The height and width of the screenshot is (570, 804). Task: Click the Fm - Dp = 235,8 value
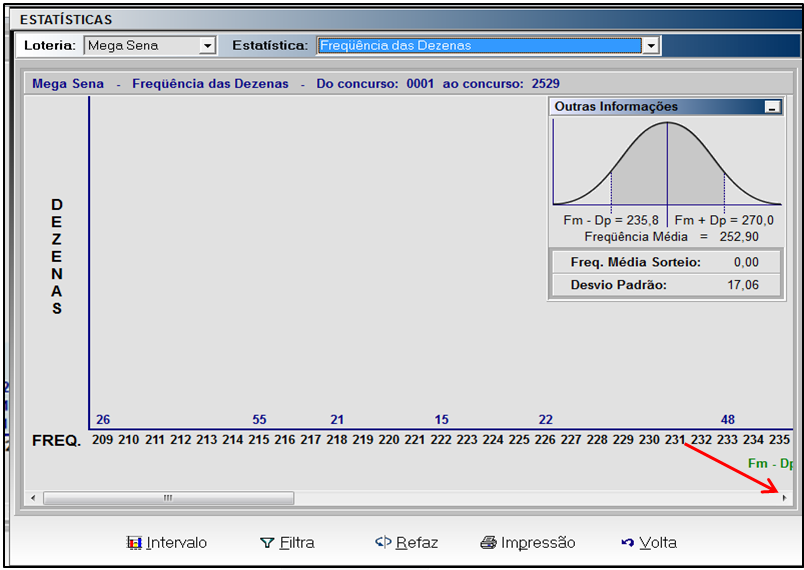(x=611, y=220)
